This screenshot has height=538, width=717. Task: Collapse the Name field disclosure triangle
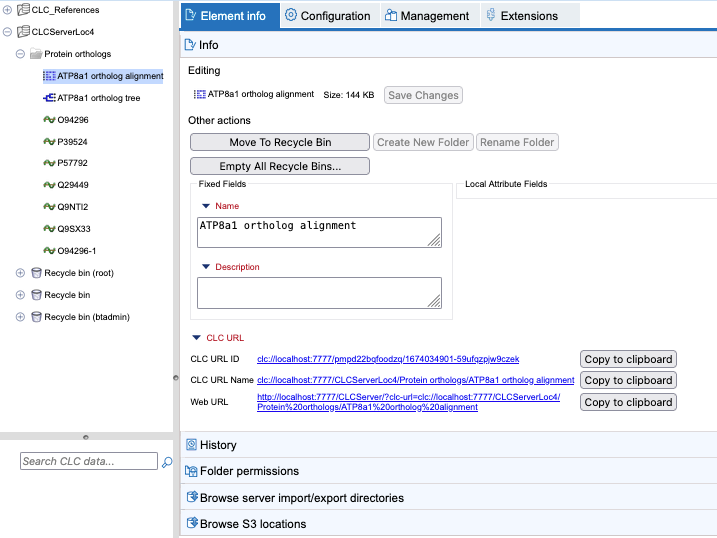[x=206, y=206]
